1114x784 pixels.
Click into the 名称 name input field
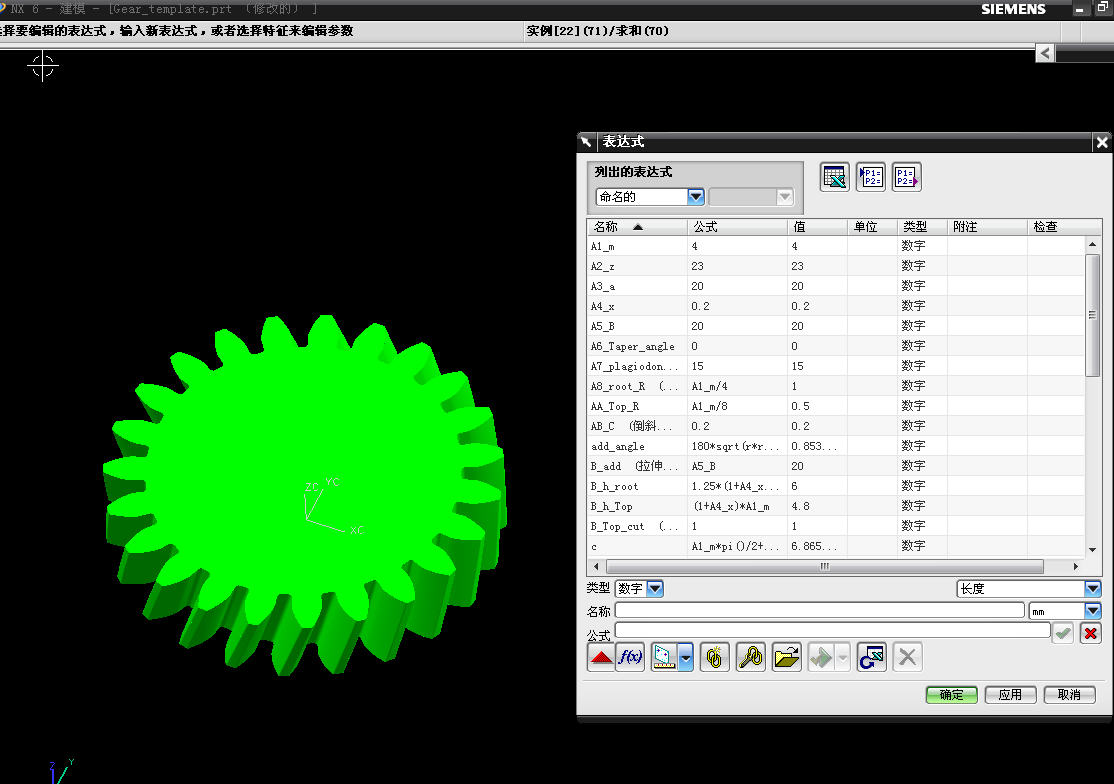coord(819,611)
